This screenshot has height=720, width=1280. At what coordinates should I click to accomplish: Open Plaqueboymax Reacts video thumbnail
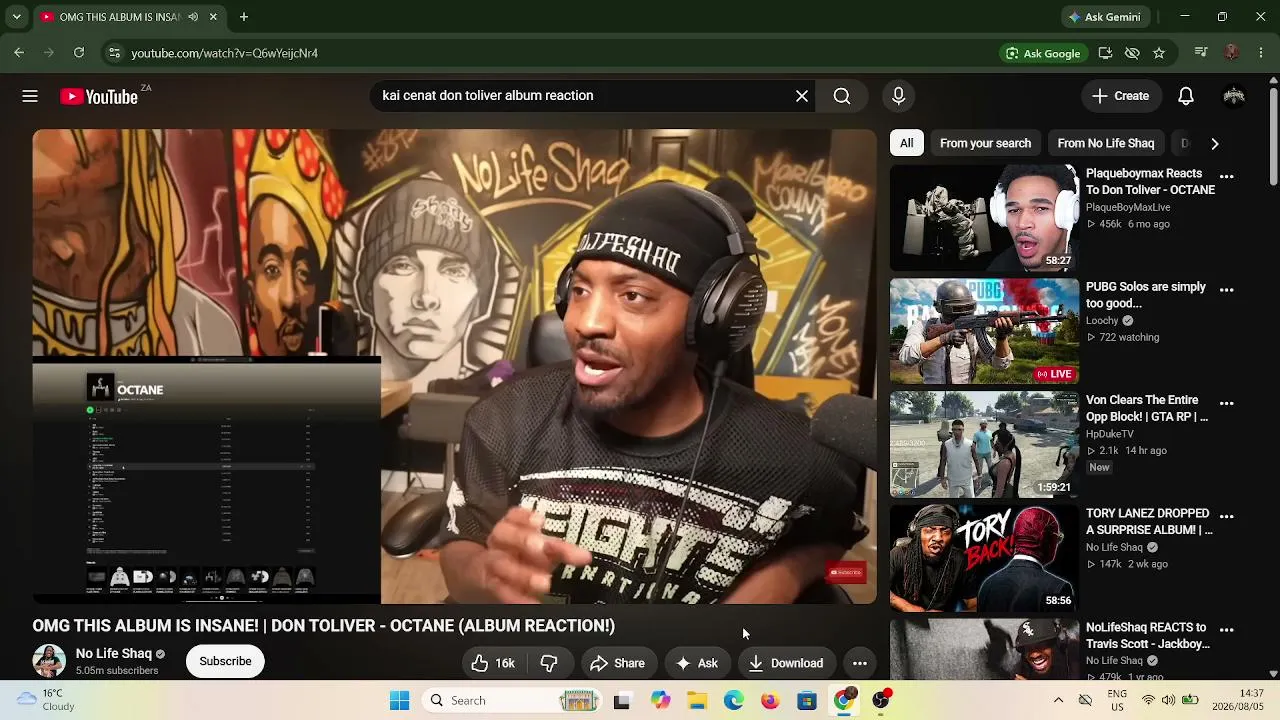coord(984,218)
